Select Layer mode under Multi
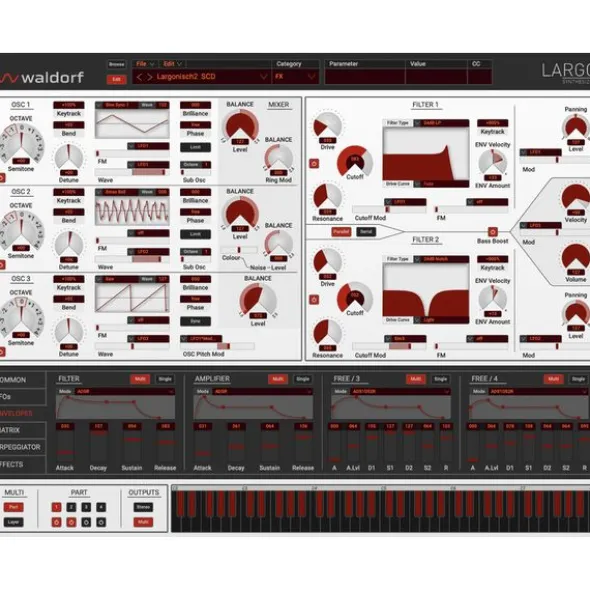 tap(13, 522)
